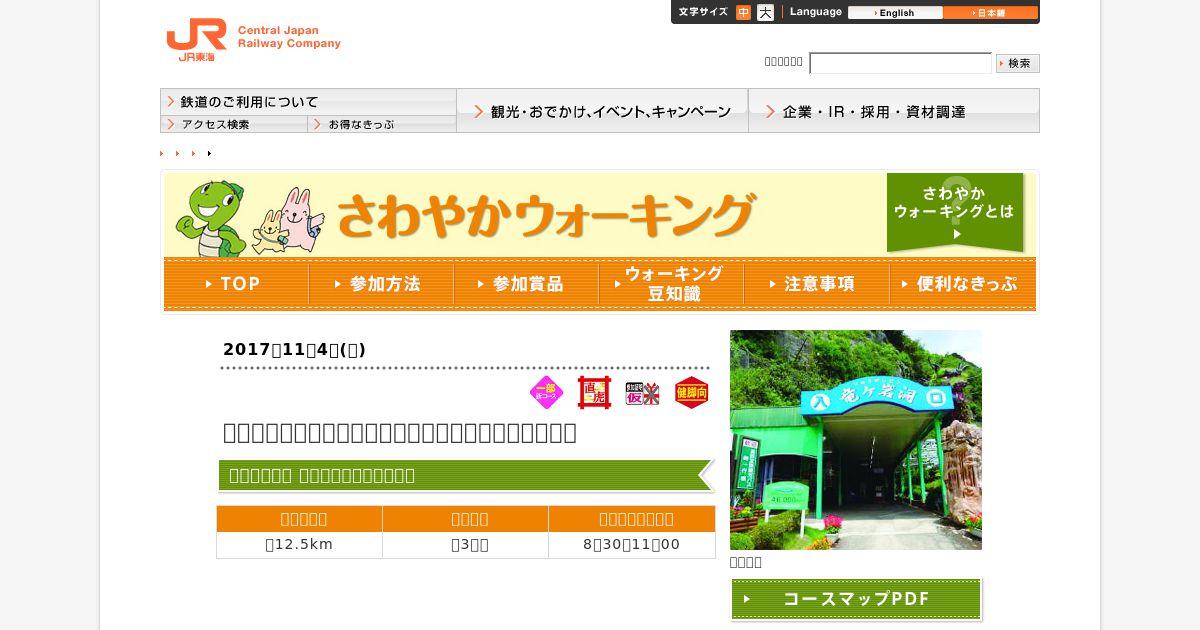Click the pink diamond course icon
The image size is (1200, 630).
(x=546, y=393)
